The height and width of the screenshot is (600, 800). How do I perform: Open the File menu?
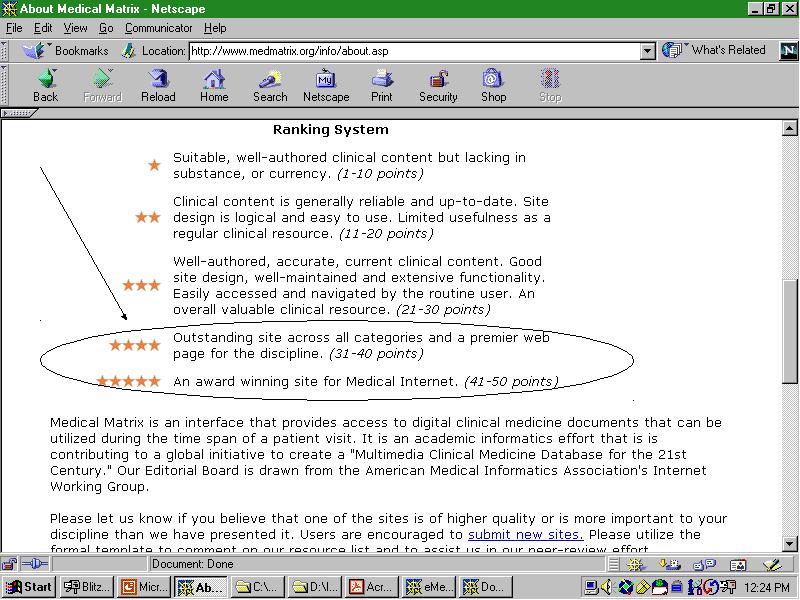pos(14,28)
